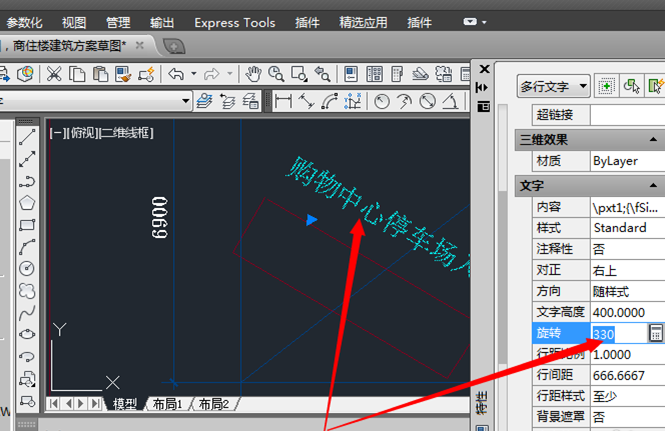665x431 pixels.
Task: Click the Paste clipboard icon
Action: 100,74
